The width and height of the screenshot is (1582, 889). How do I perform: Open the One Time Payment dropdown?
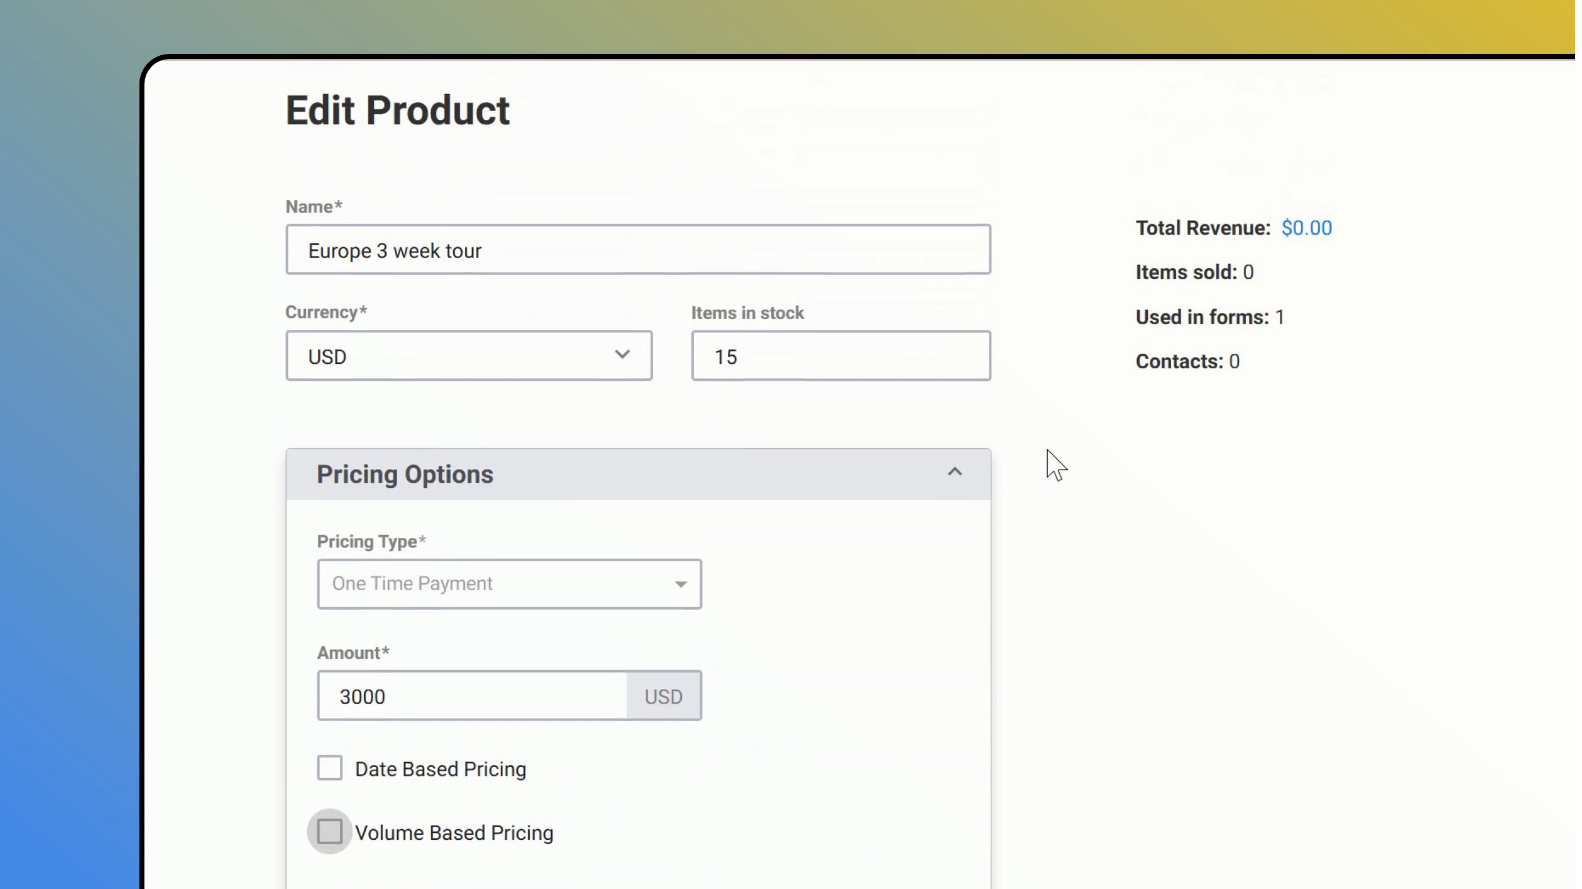(x=508, y=584)
